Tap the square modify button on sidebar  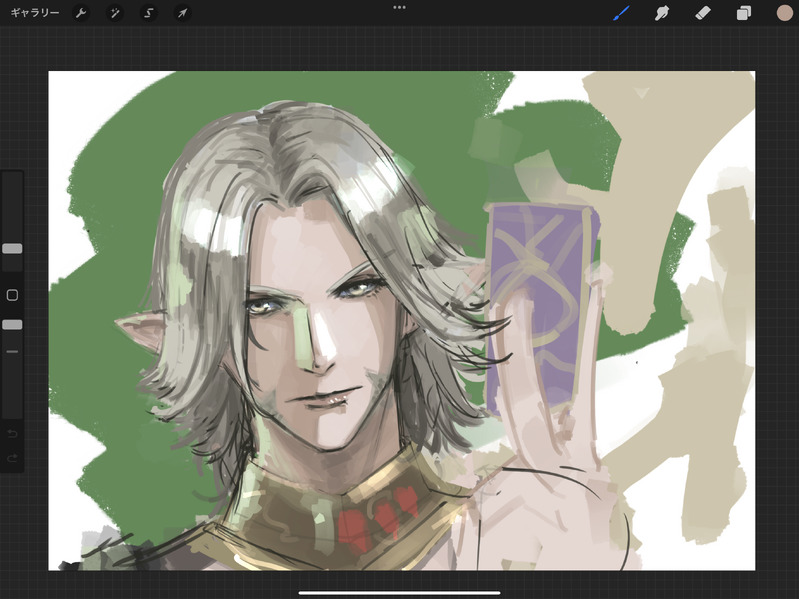pyautogui.click(x=12, y=295)
